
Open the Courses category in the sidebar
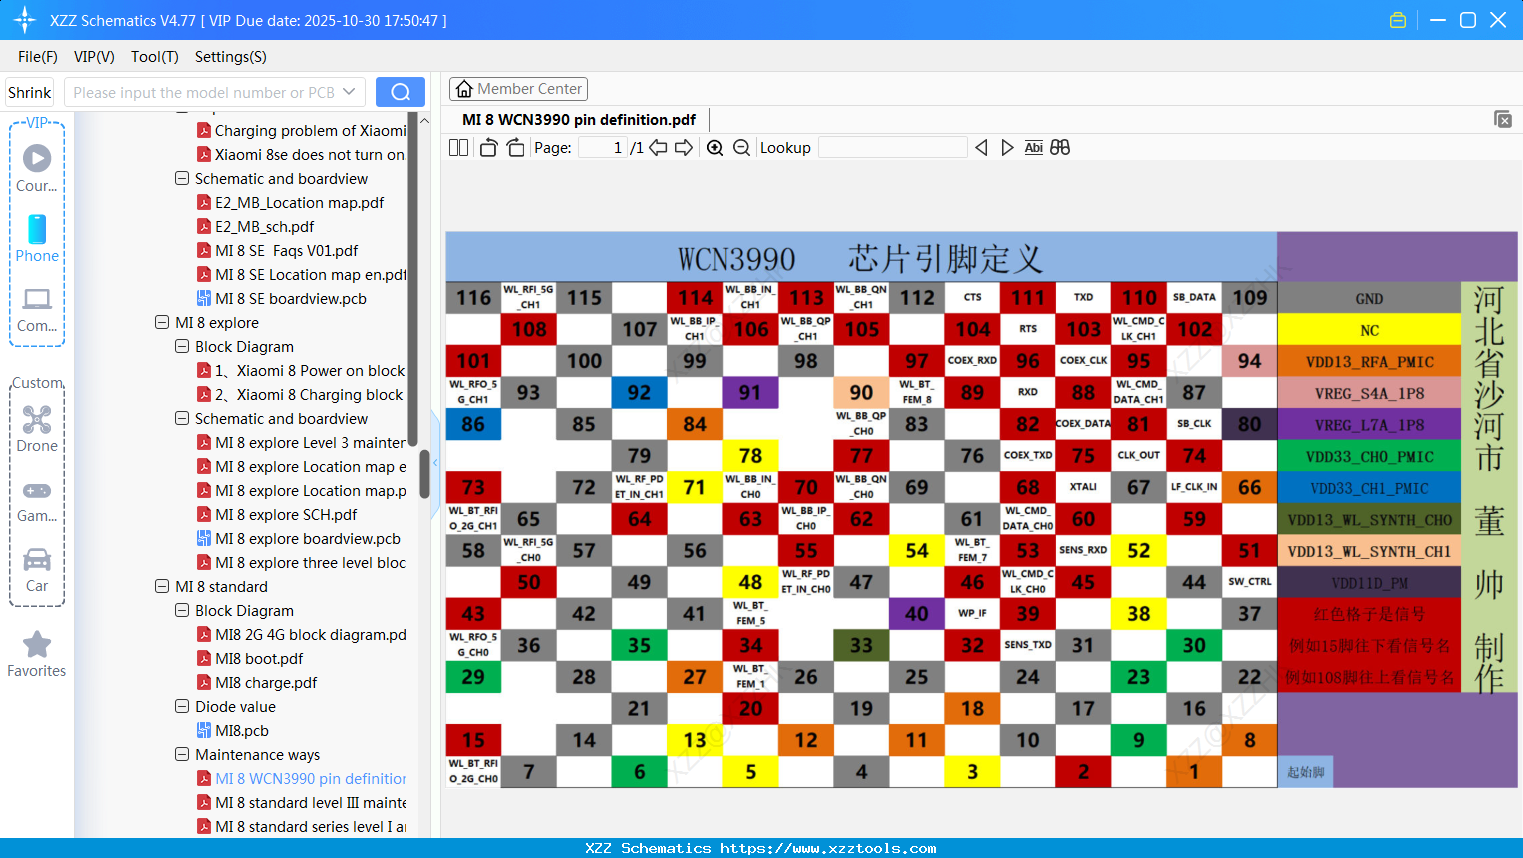coord(37,168)
